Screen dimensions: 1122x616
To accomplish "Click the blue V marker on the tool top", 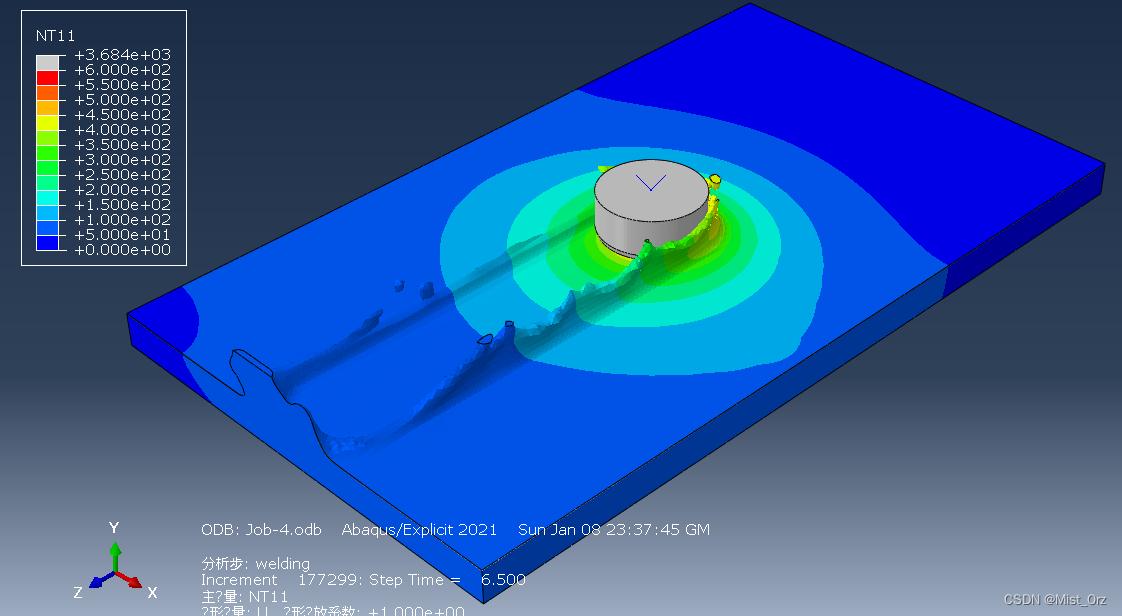I will click(x=651, y=183).
